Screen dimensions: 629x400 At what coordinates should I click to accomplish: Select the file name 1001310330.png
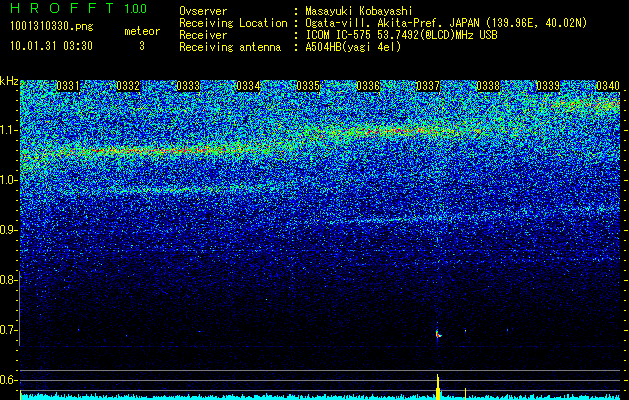52,27
